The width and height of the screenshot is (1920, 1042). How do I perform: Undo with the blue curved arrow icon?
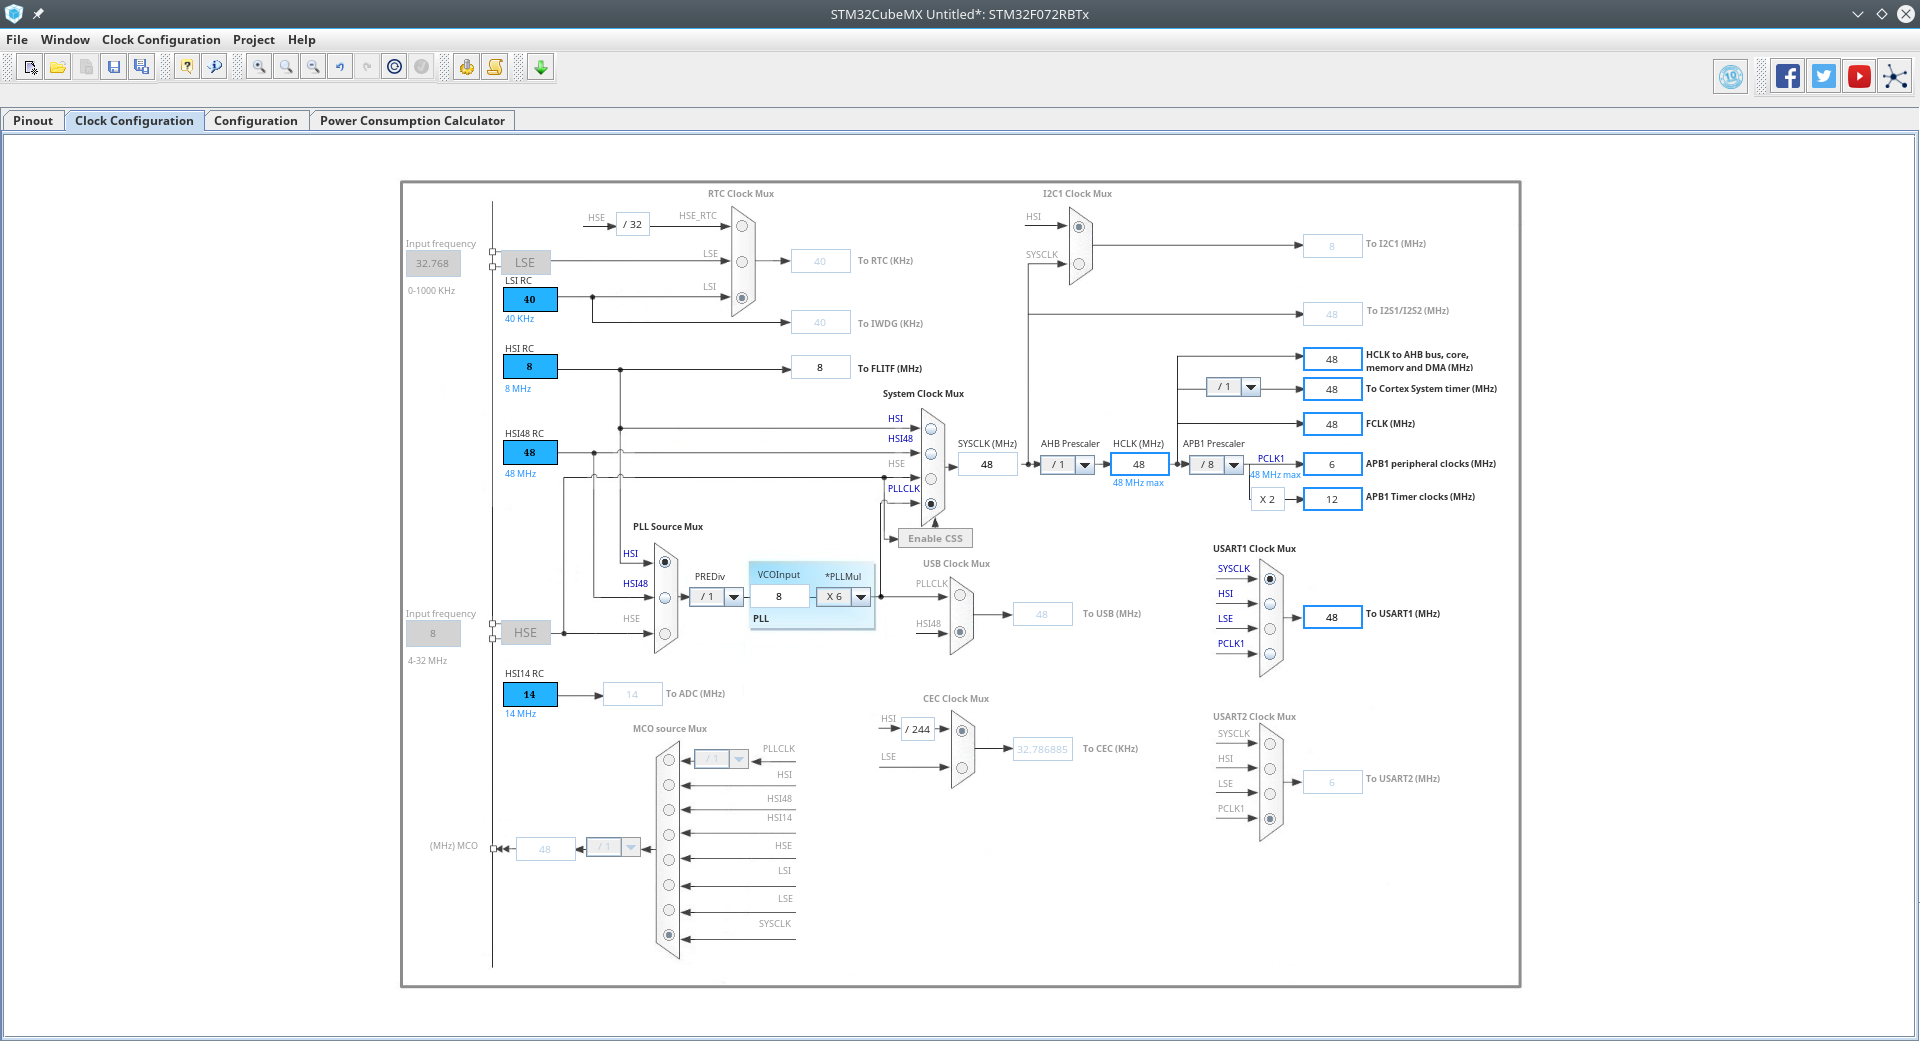tap(340, 67)
